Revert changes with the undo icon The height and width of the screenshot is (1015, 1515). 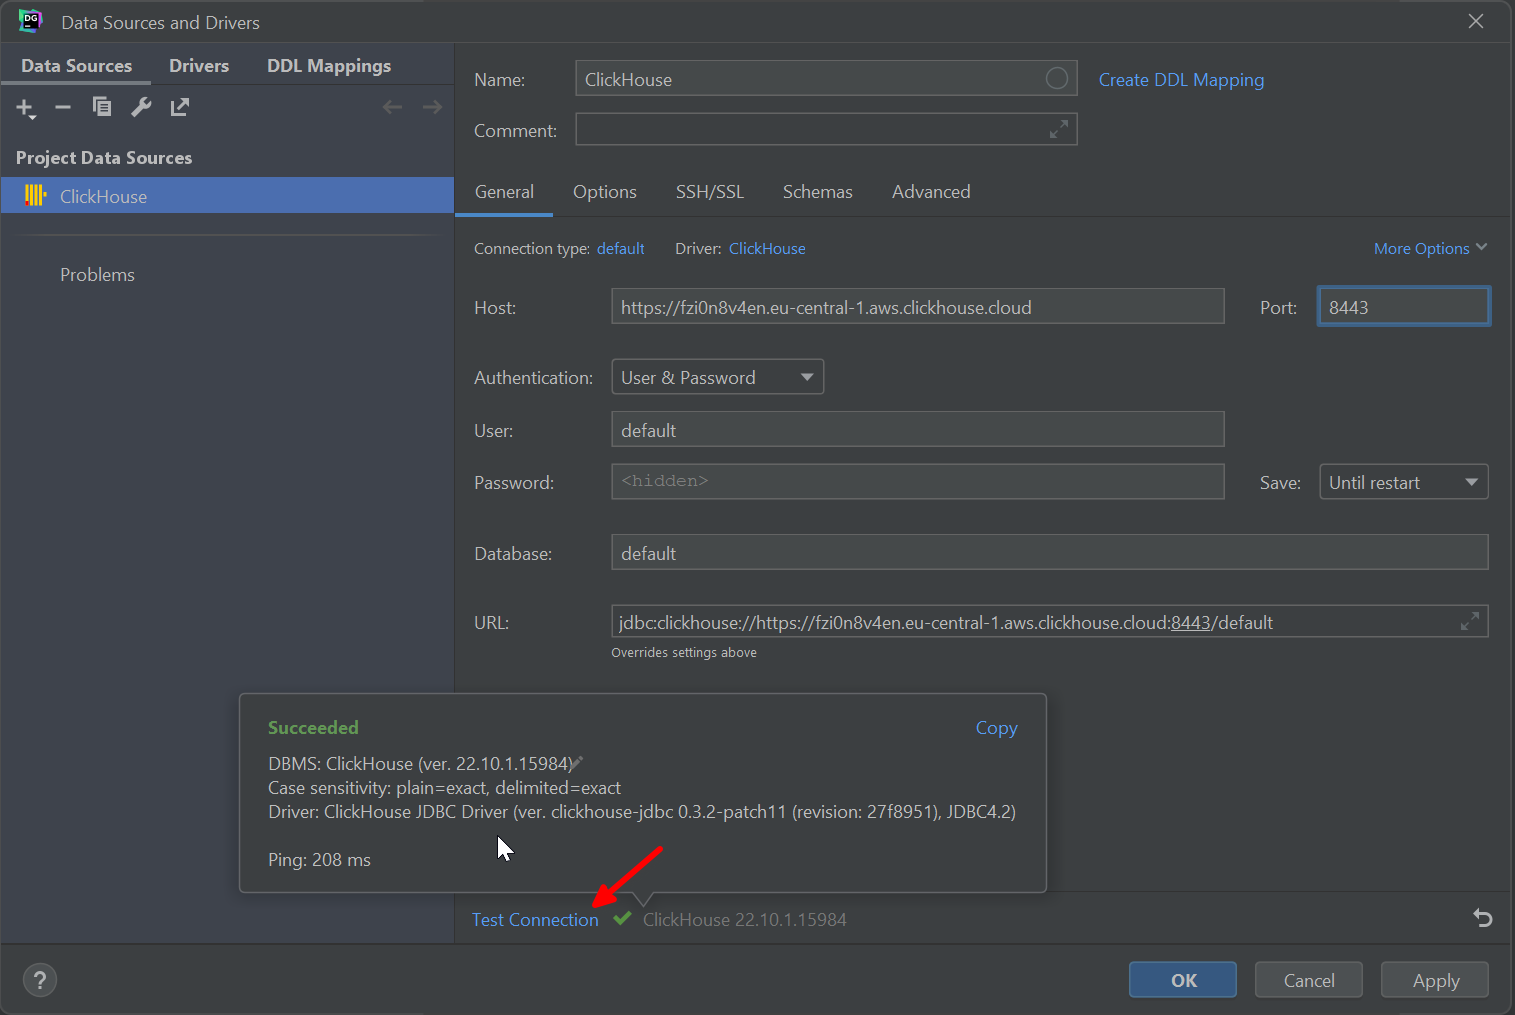click(1481, 918)
